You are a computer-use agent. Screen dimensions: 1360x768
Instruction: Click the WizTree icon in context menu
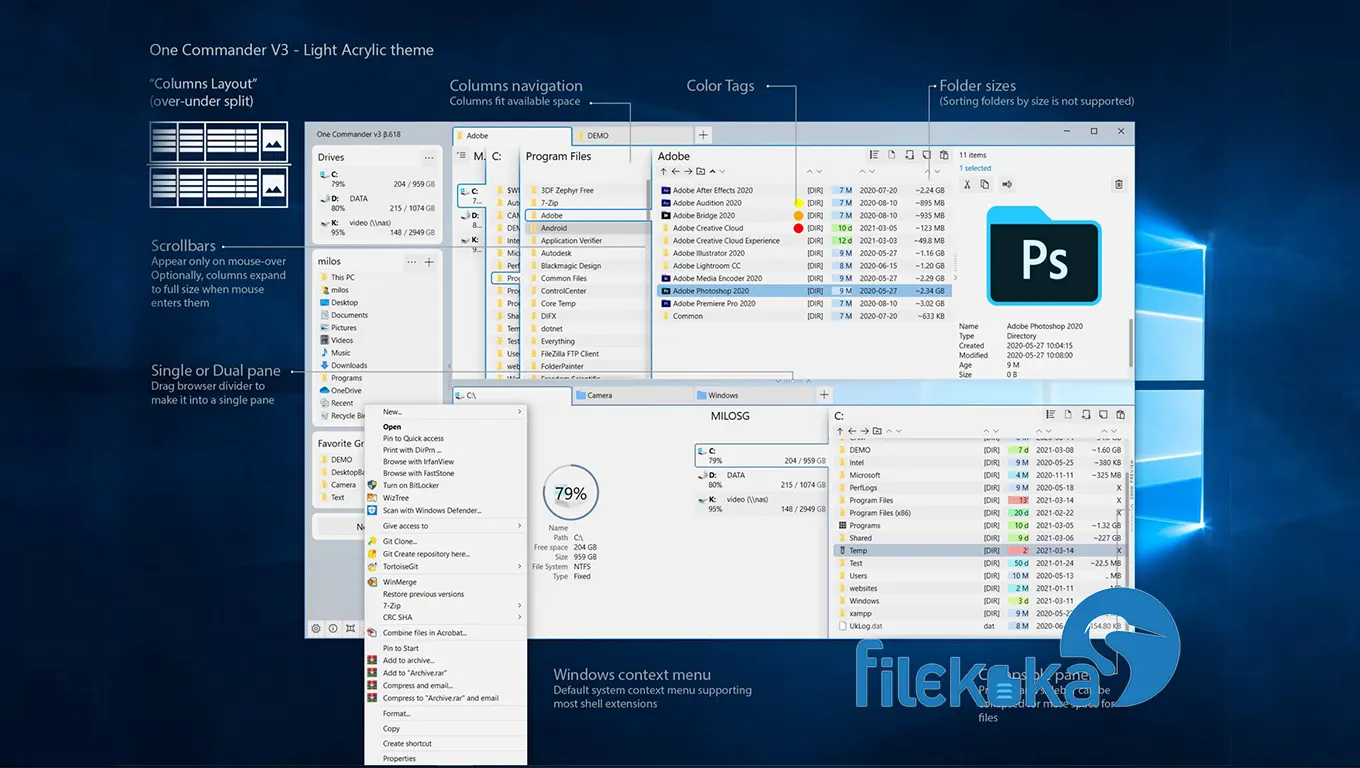click(373, 498)
